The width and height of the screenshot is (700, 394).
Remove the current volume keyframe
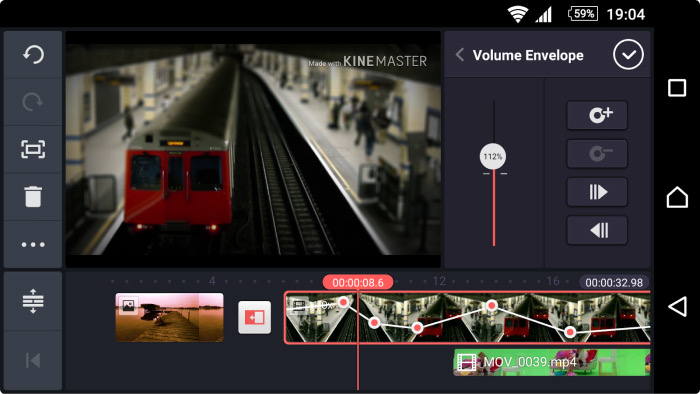point(597,154)
